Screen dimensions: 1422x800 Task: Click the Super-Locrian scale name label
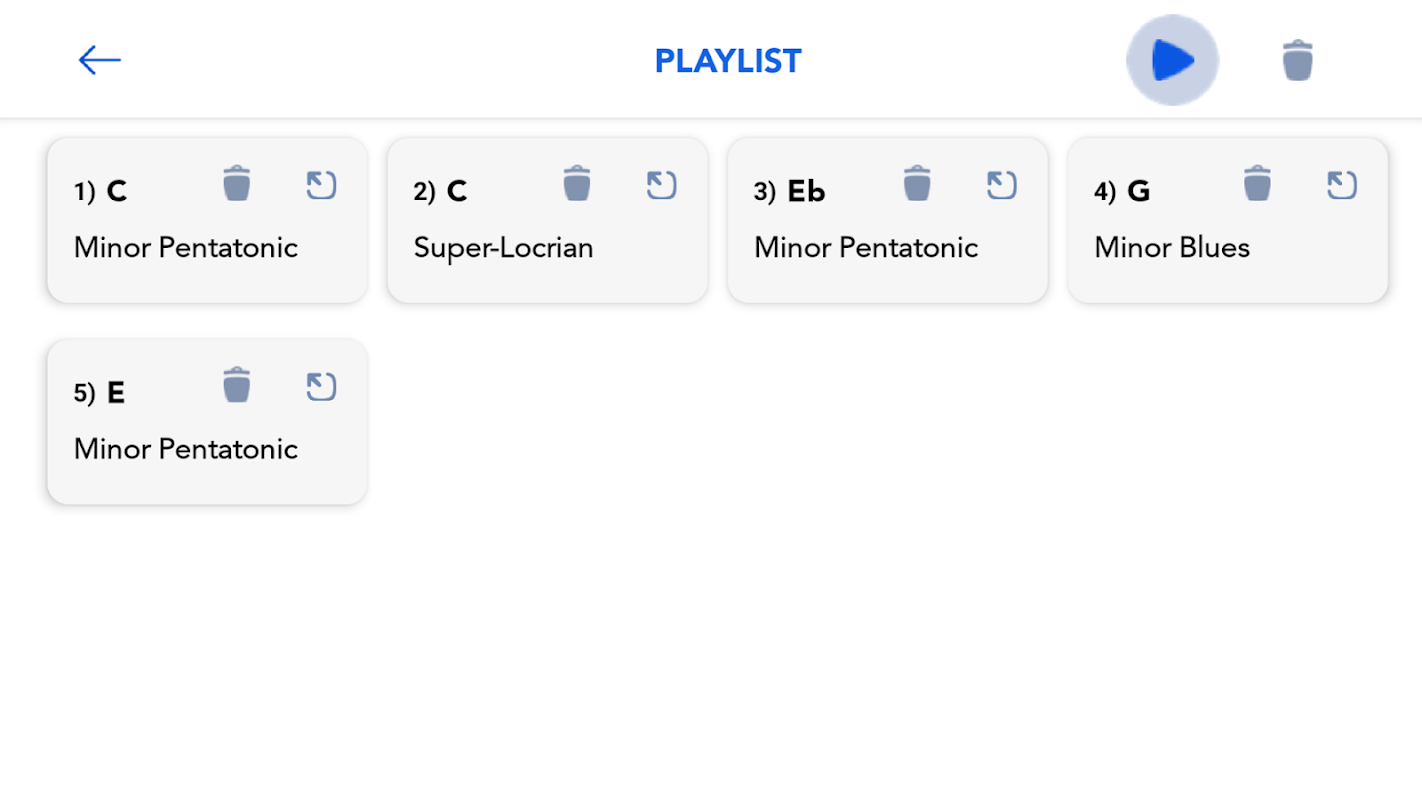point(503,248)
